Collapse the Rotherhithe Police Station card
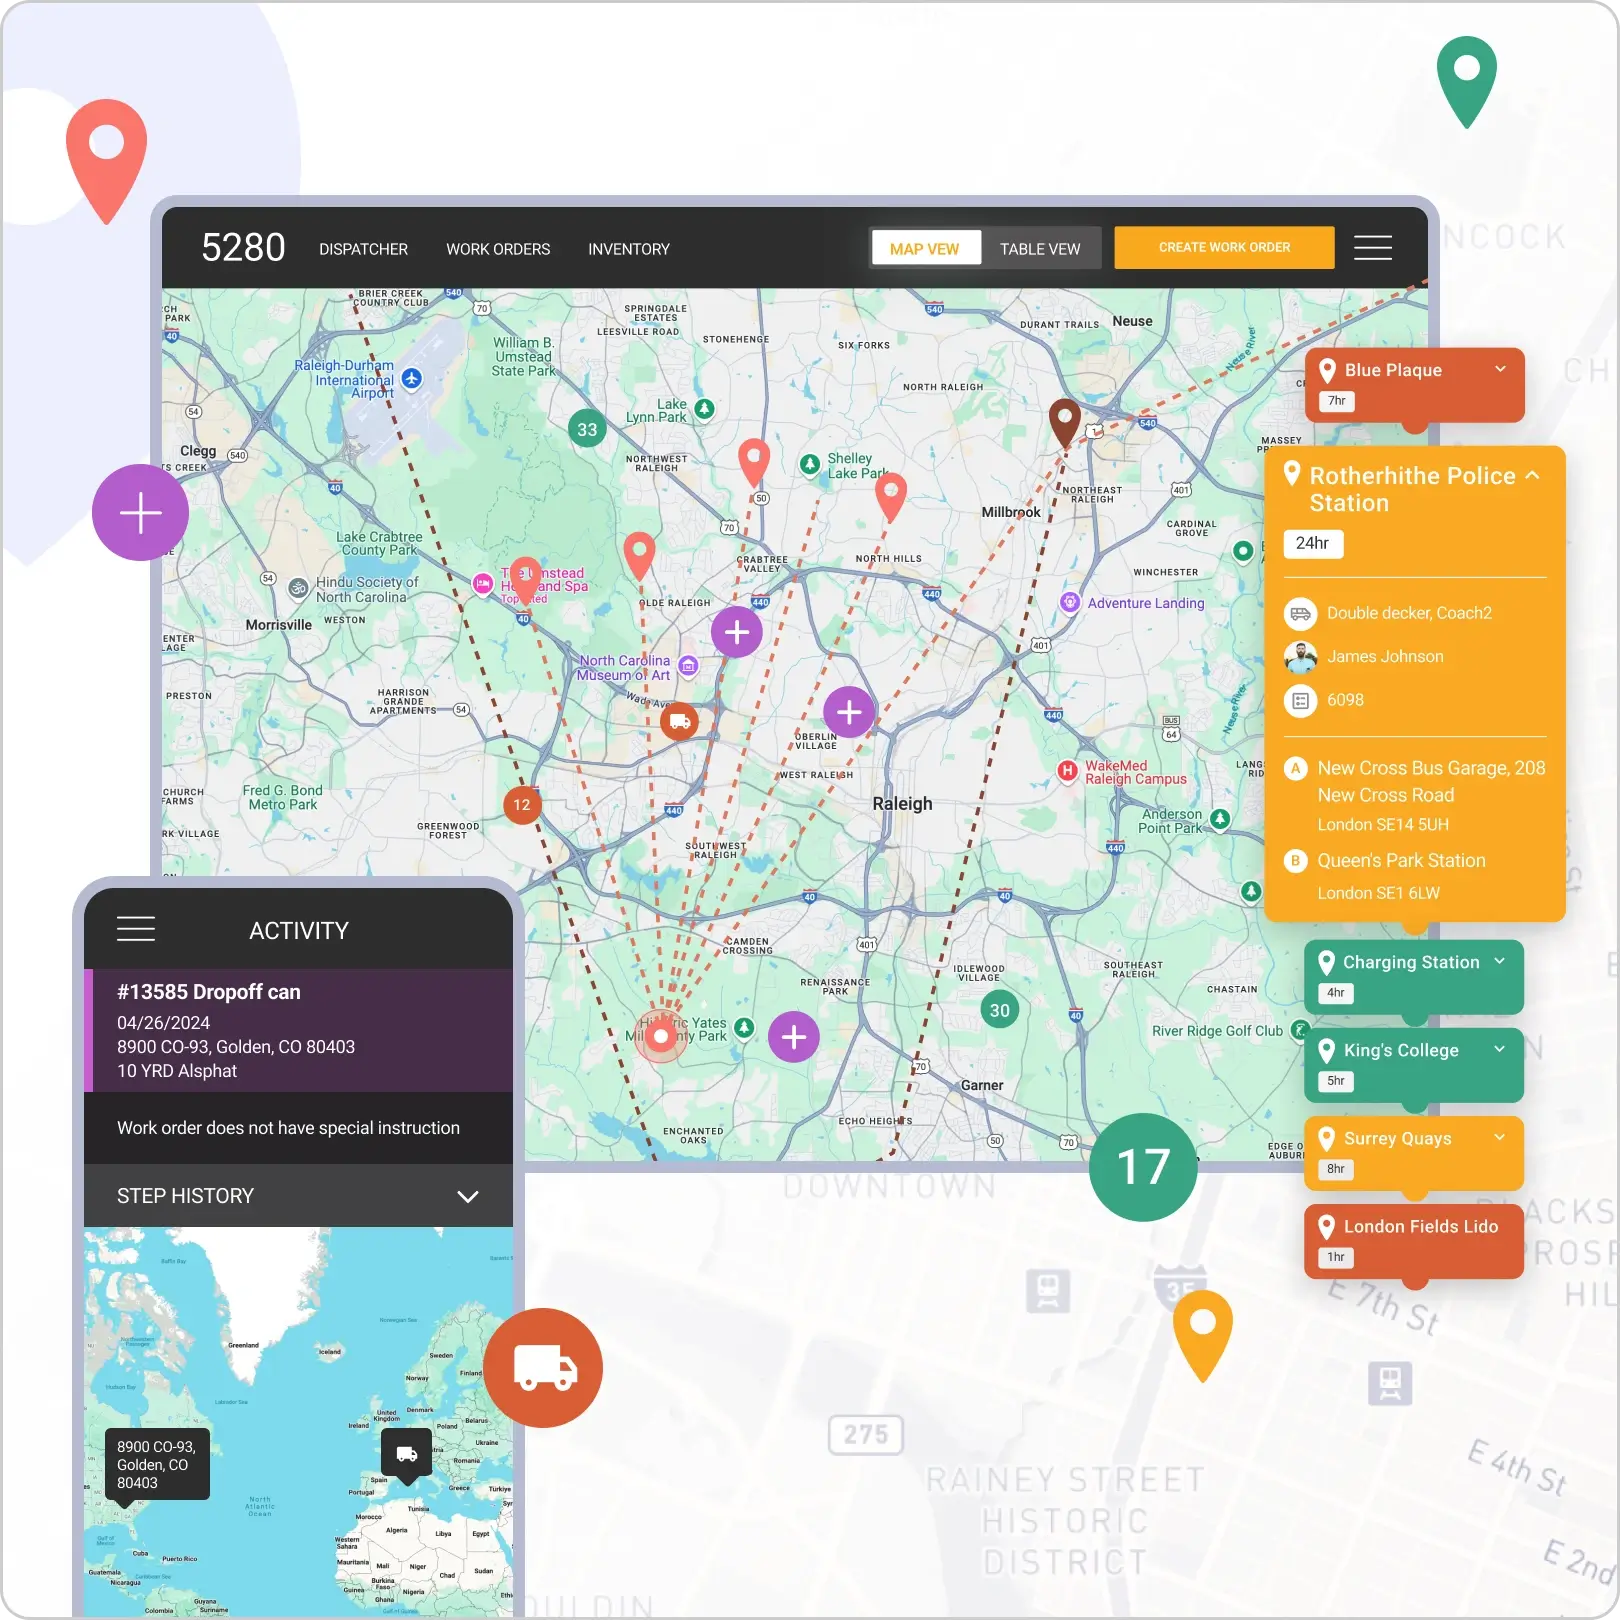1620x1620 pixels. [1533, 476]
